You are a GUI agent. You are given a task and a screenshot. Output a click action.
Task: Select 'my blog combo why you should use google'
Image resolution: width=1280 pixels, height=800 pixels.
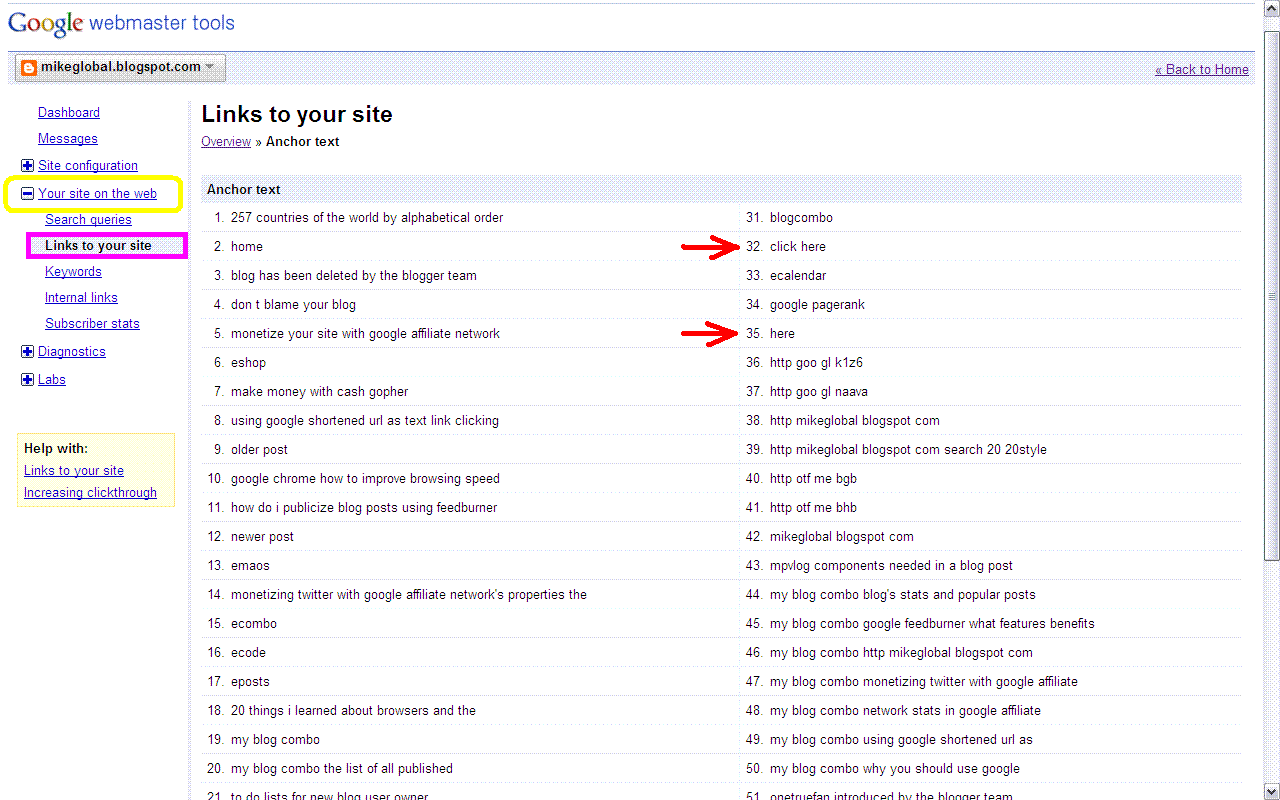(x=895, y=769)
